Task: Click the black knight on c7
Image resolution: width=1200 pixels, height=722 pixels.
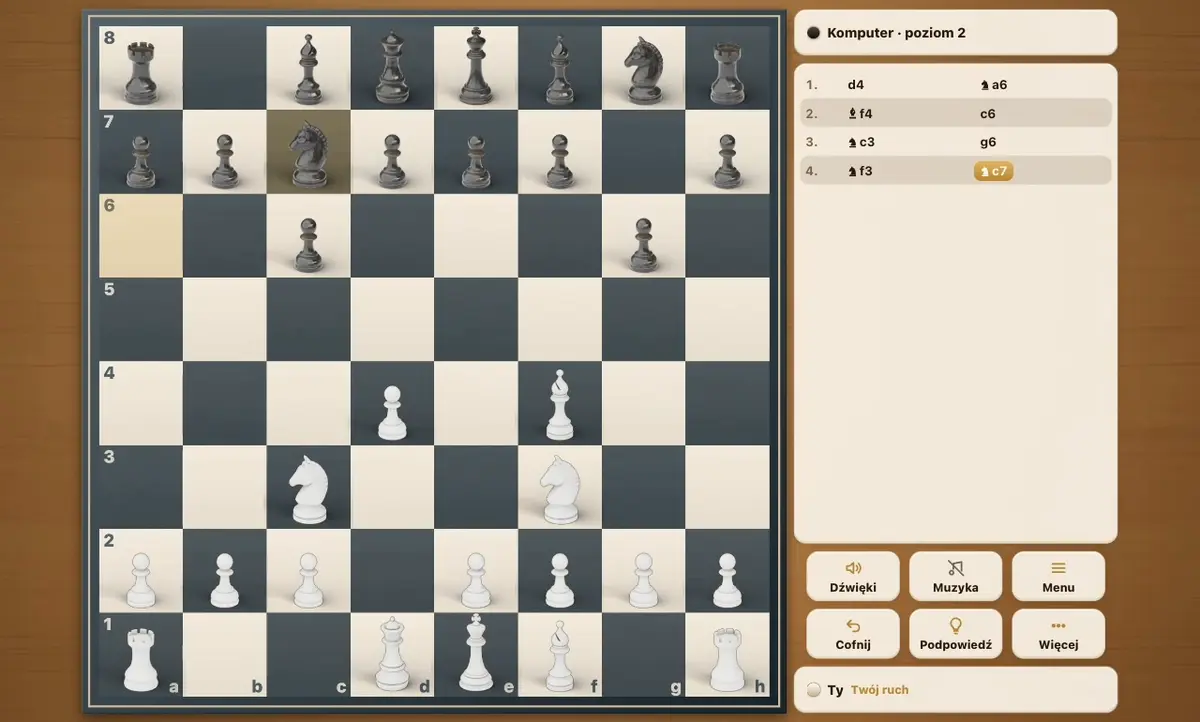Action: tap(308, 153)
